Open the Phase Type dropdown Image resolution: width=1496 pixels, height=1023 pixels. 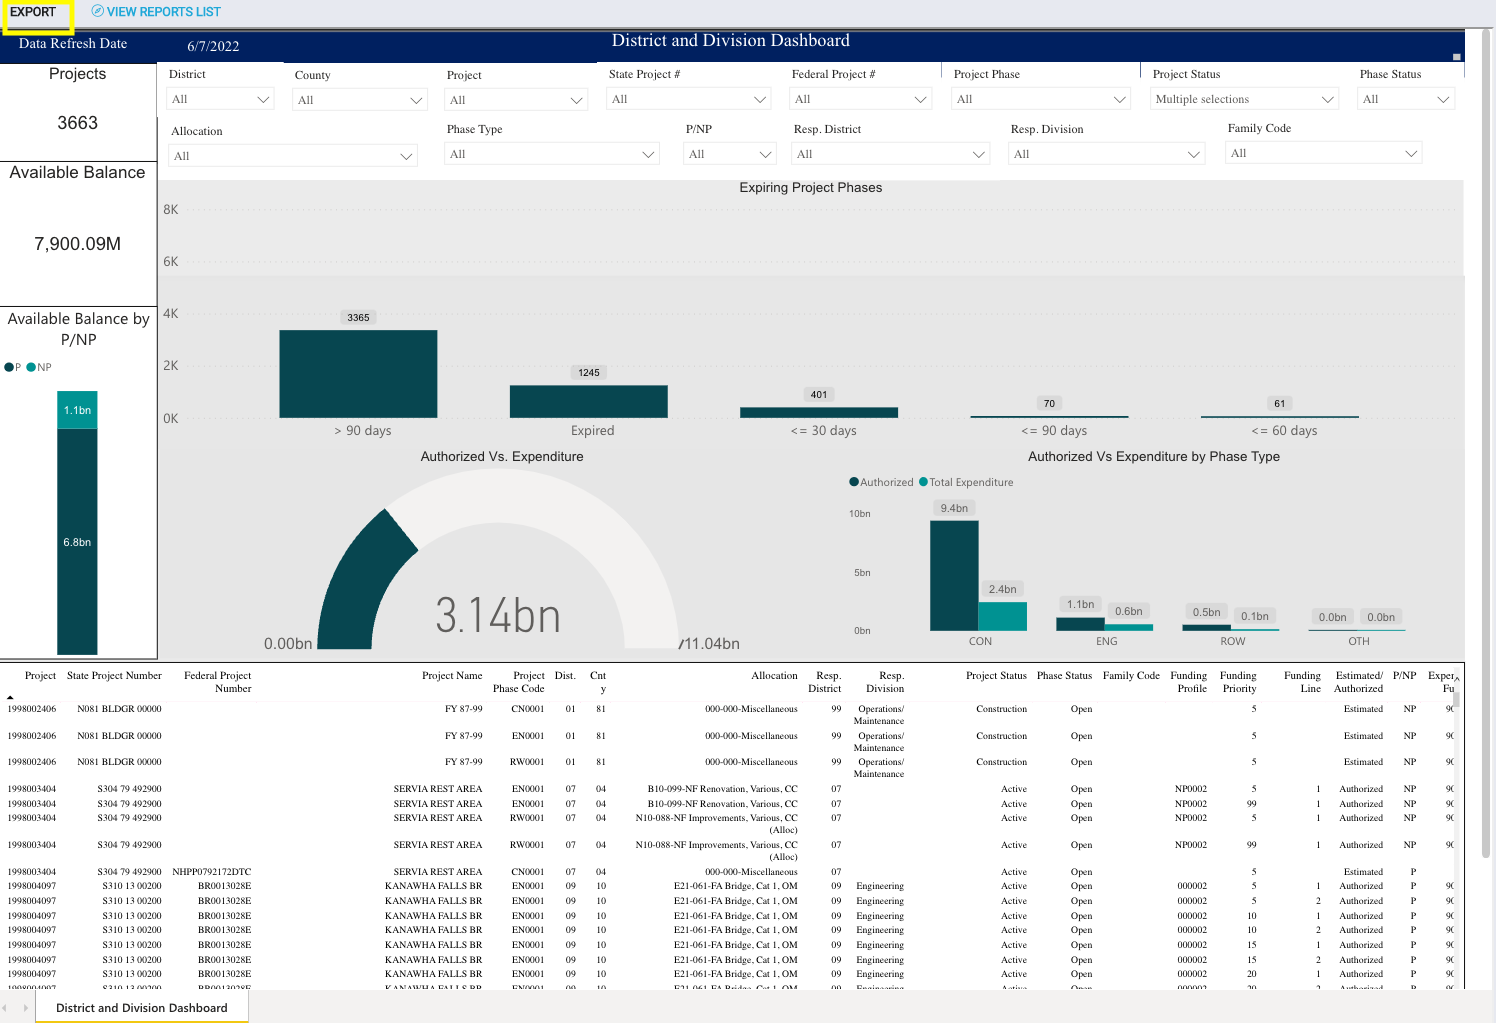click(552, 154)
